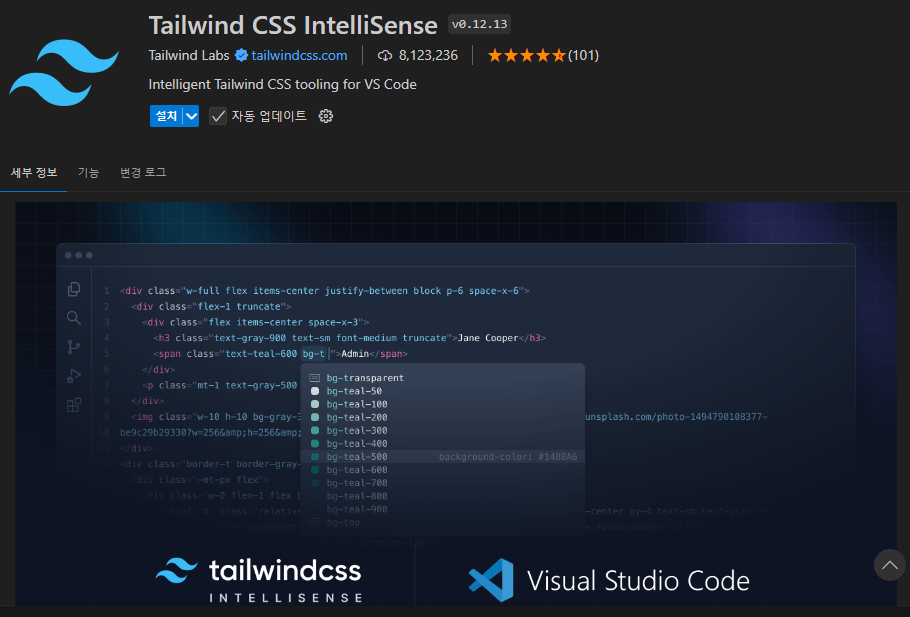Switch to the 기능 tab
Viewport: 910px width, 617px height.
(x=88, y=171)
